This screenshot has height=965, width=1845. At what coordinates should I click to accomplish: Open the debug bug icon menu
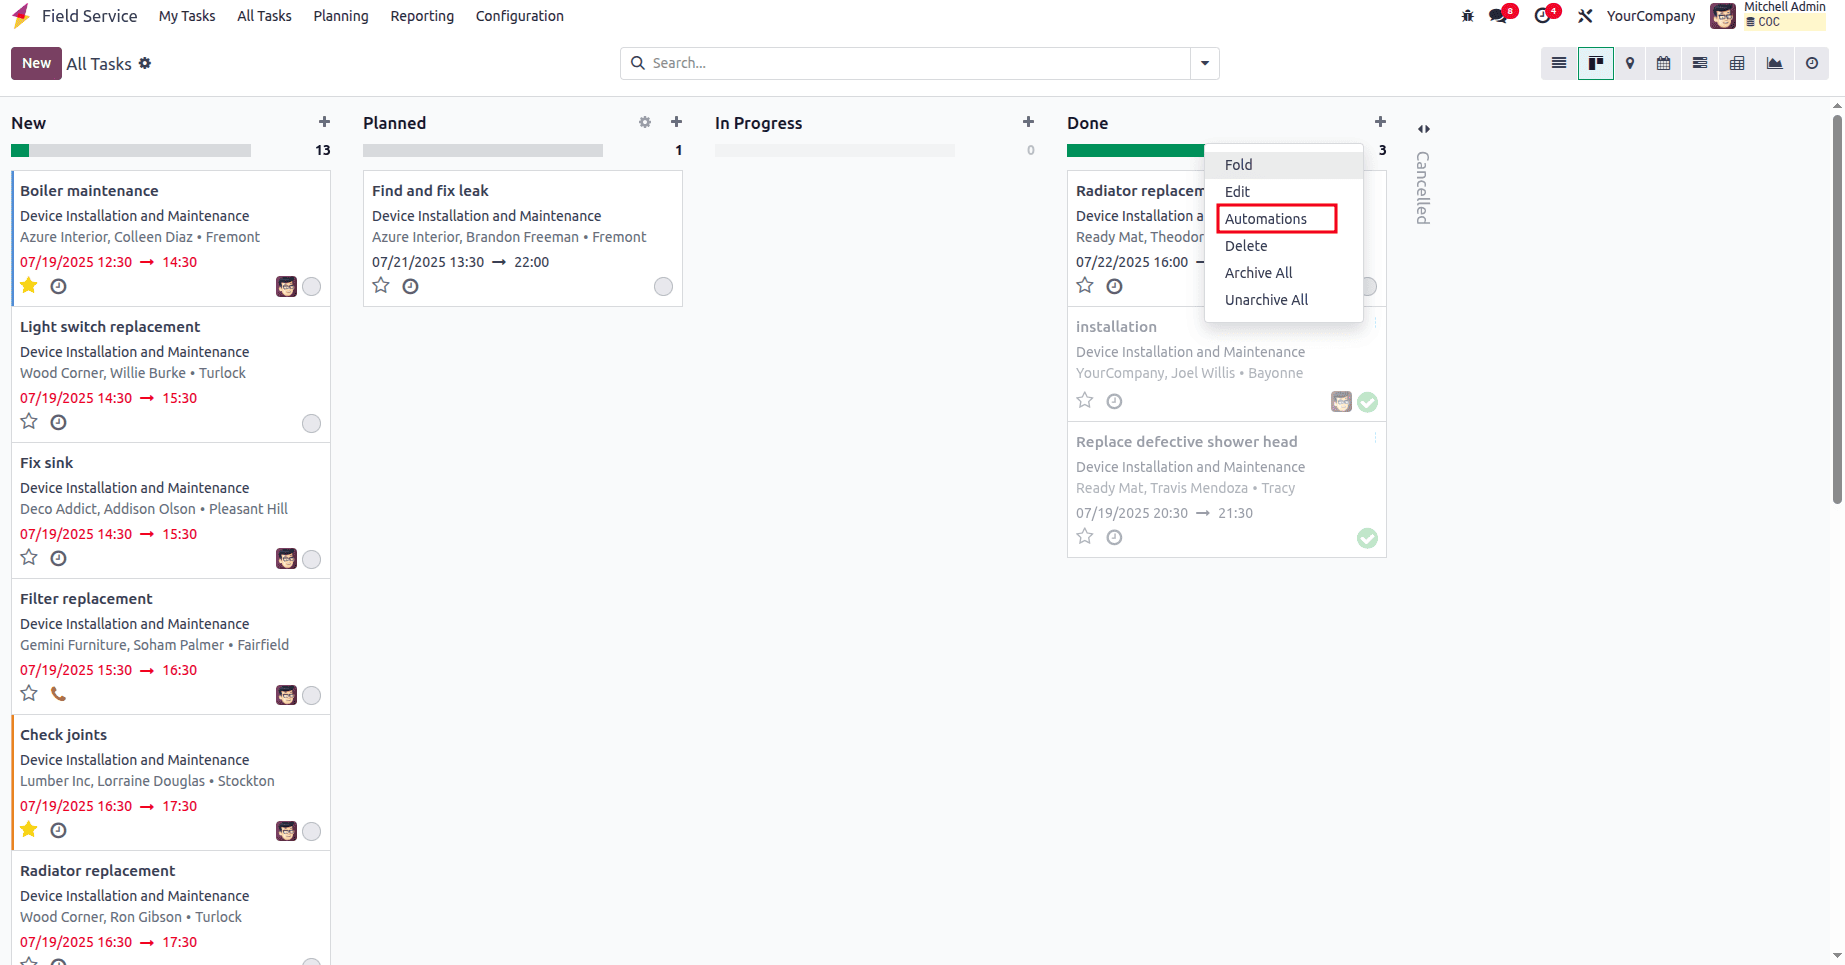coord(1468,16)
